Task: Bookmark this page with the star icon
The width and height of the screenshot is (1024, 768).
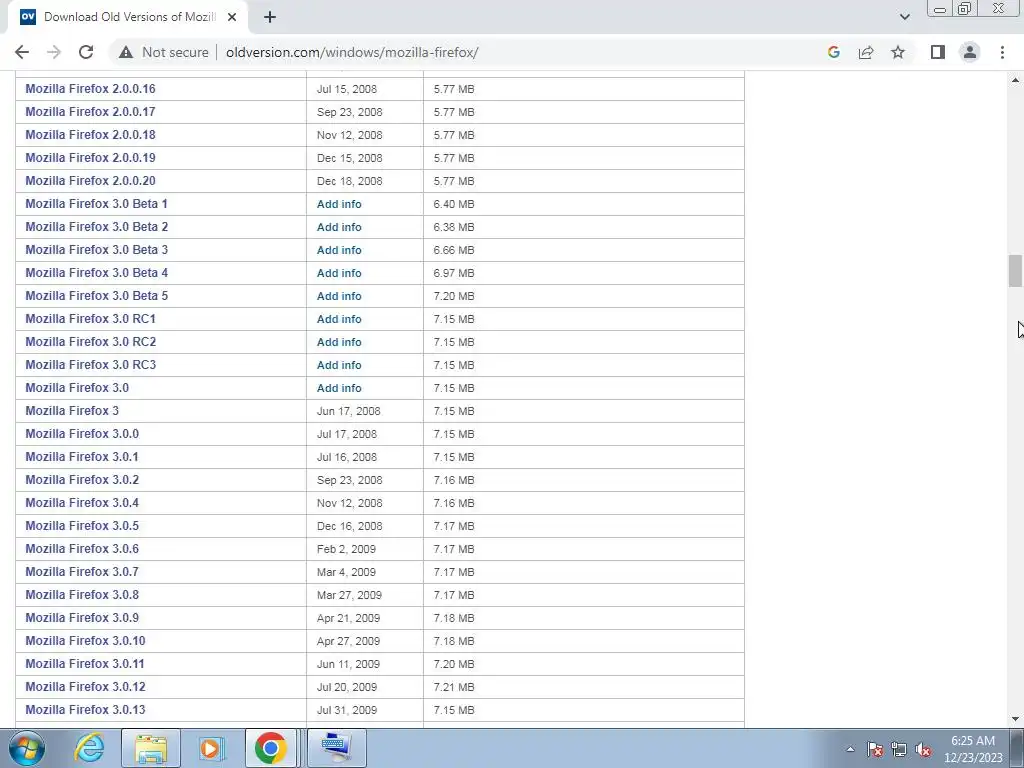Action: pyautogui.click(x=898, y=52)
